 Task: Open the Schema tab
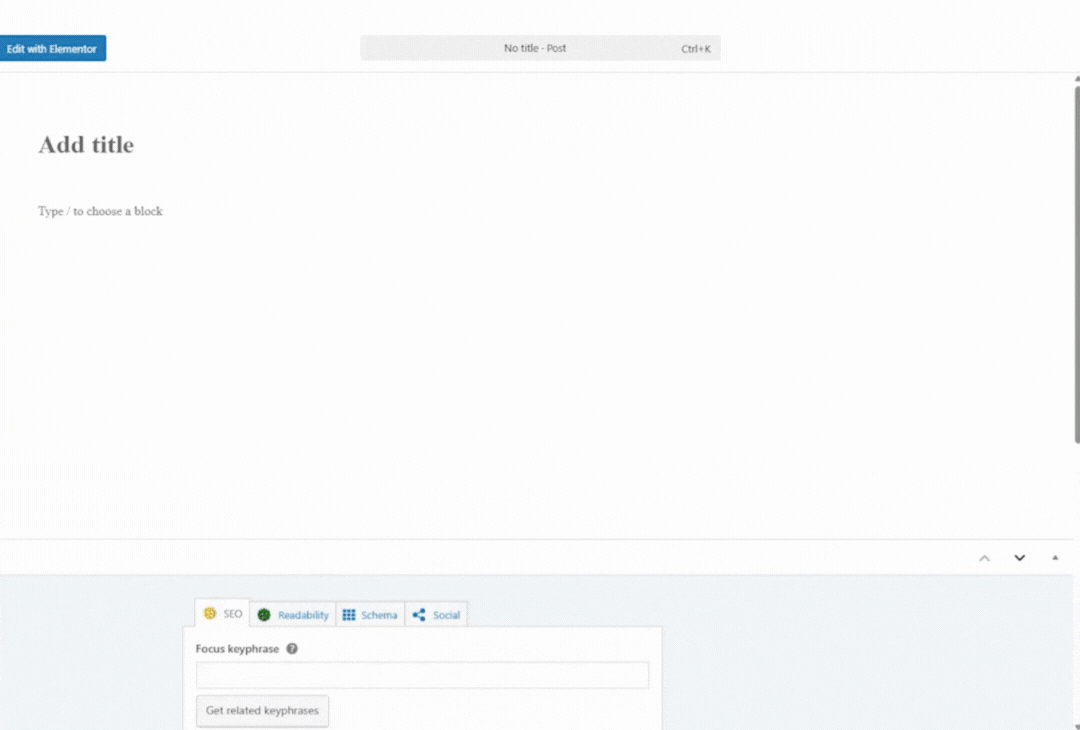tap(370, 615)
